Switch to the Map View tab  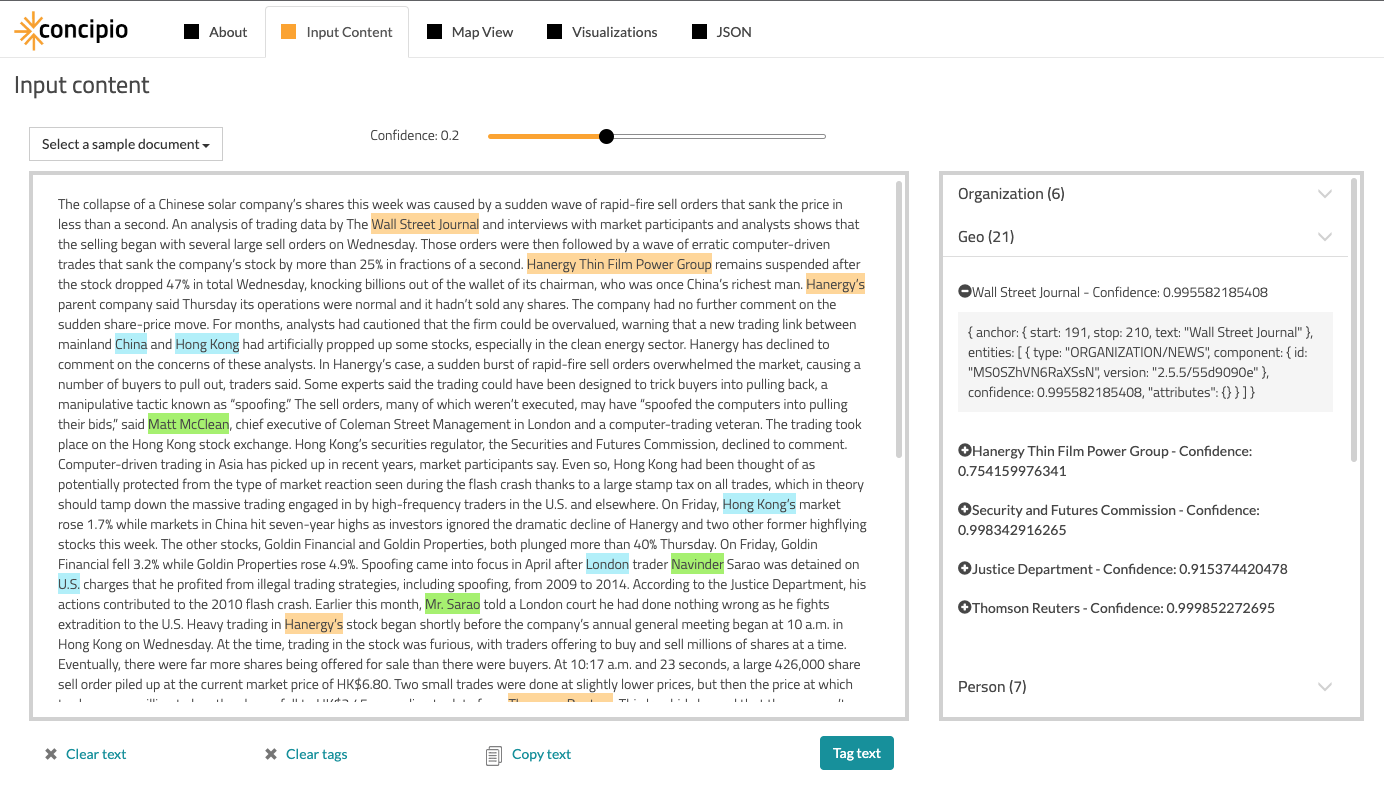470,31
